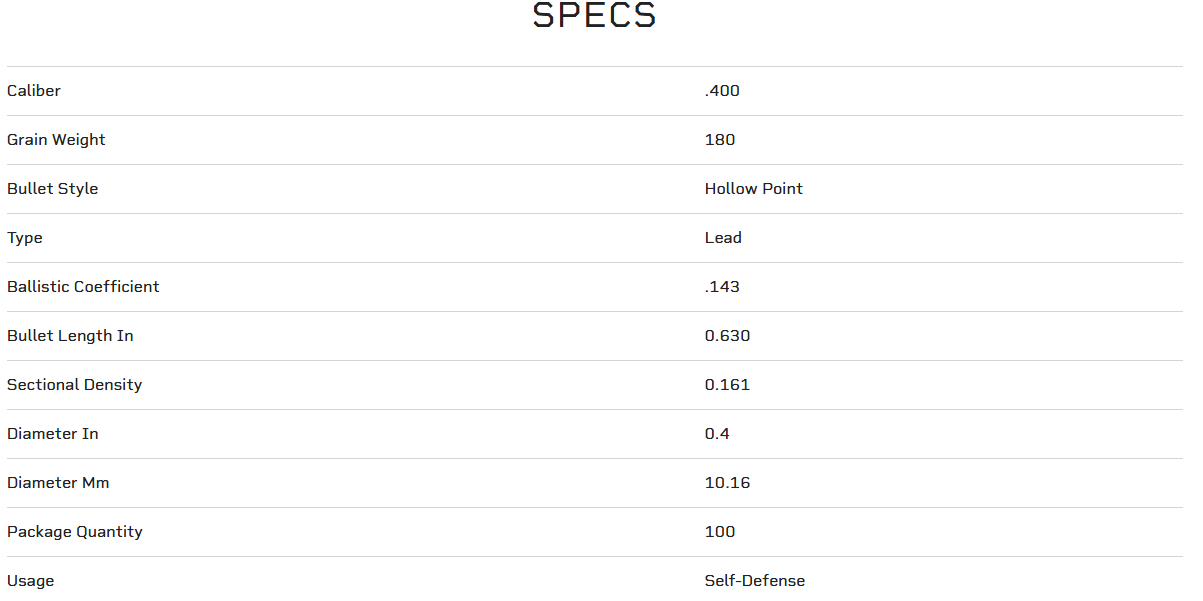Viewport: 1203px width, 601px height.
Task: Select the 100 package quantity value
Action: click(720, 532)
